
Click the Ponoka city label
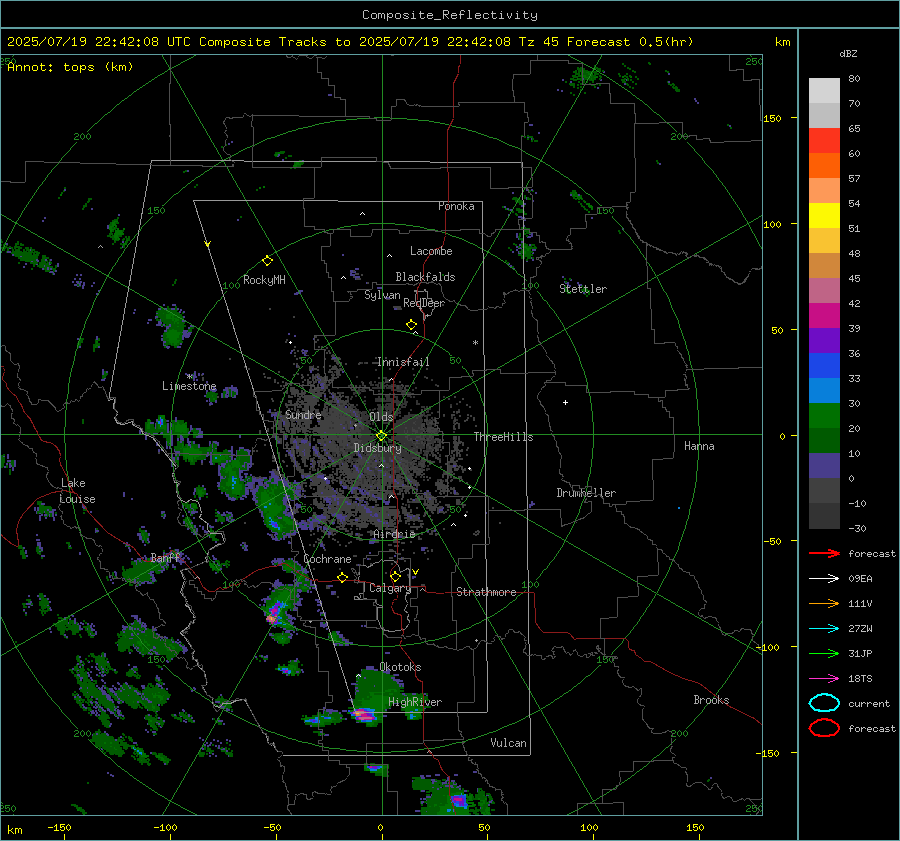coord(456,206)
